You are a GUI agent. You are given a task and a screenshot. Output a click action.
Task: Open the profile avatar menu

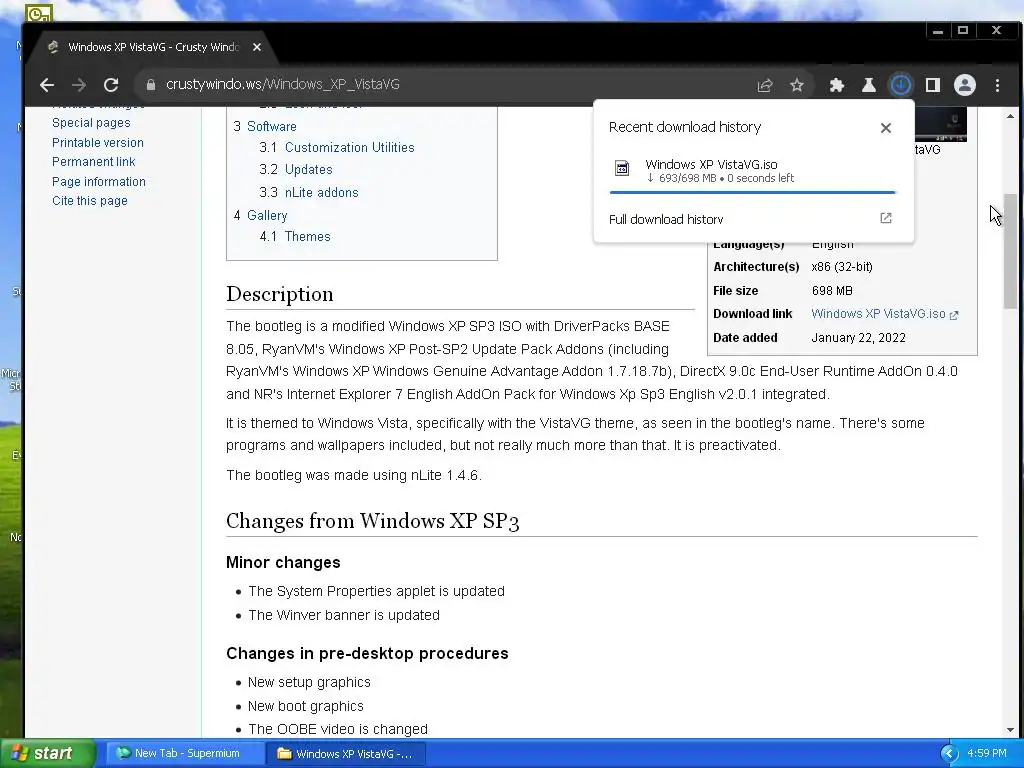[965, 85]
